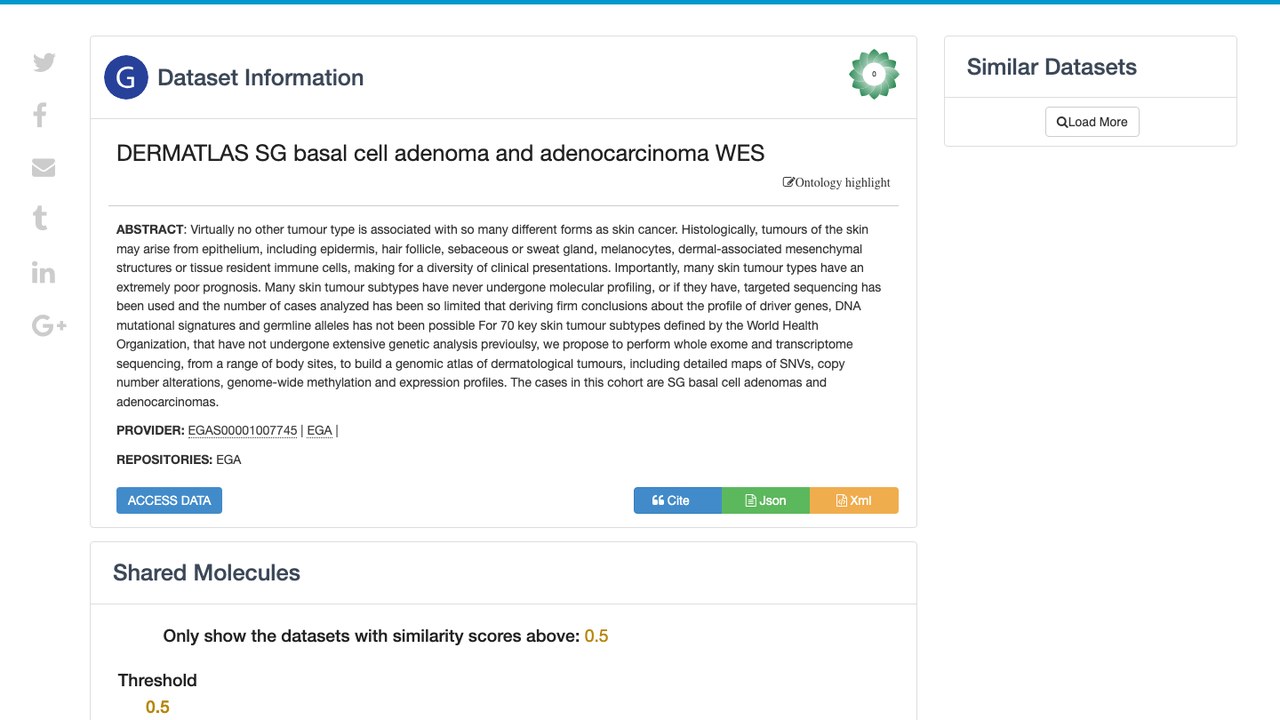Image resolution: width=1280 pixels, height=720 pixels.
Task: Share on Tumblr icon
Action: coord(40,218)
